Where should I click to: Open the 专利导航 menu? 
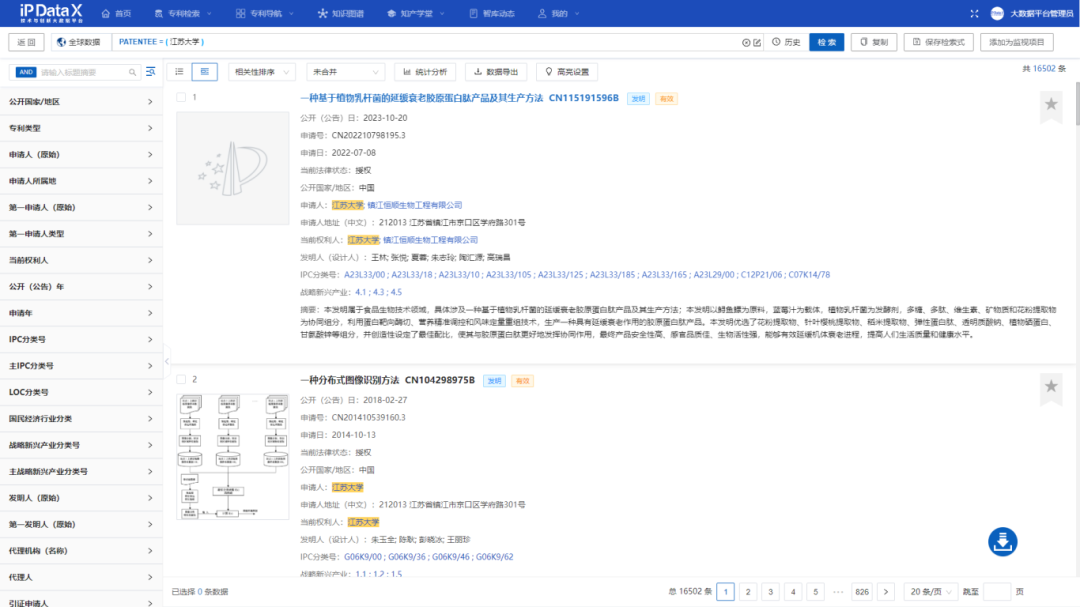(264, 13)
